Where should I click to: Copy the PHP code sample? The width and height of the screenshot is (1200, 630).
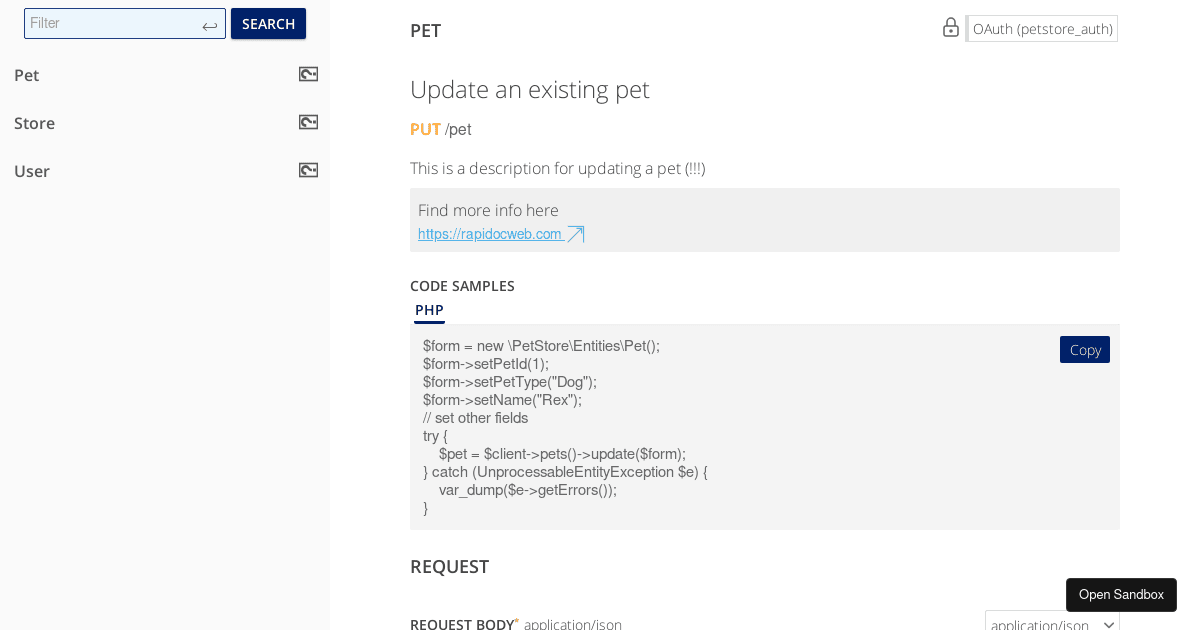click(1084, 349)
